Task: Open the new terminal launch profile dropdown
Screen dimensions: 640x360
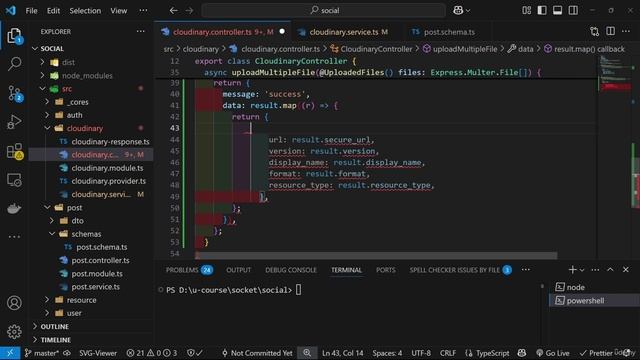Action: click(582, 270)
